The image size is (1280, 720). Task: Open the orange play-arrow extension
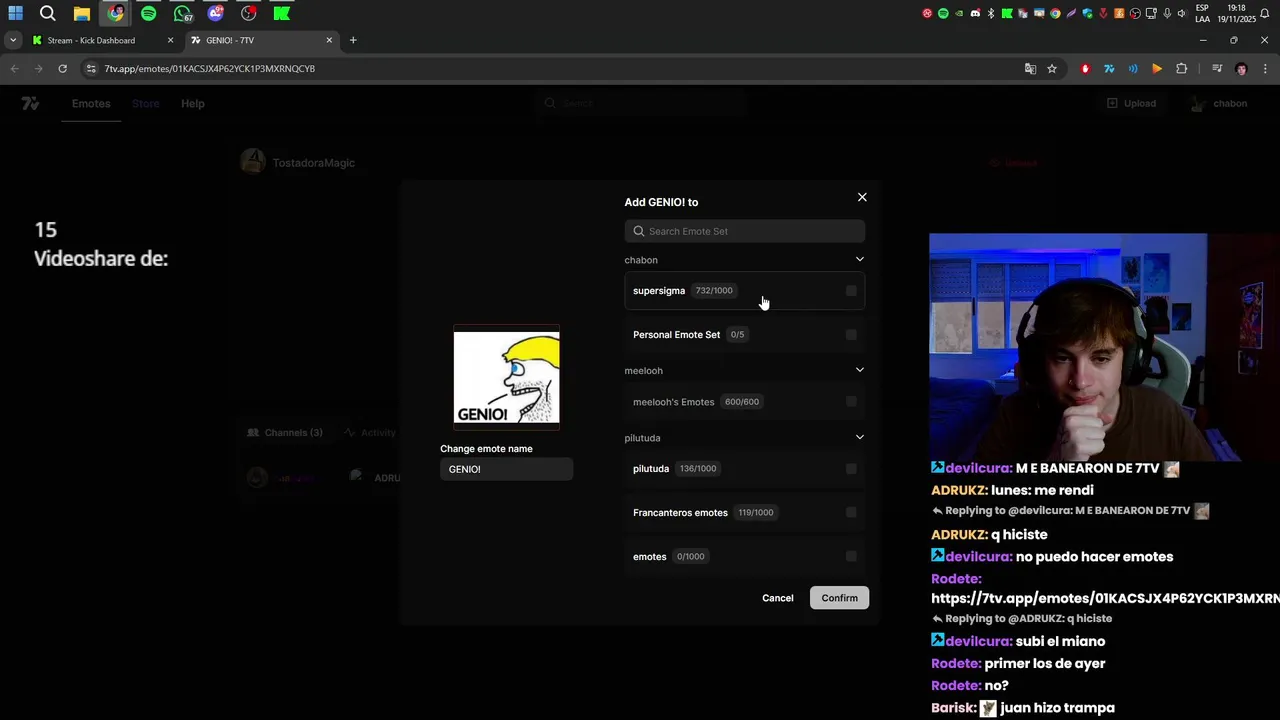[x=1157, y=68]
